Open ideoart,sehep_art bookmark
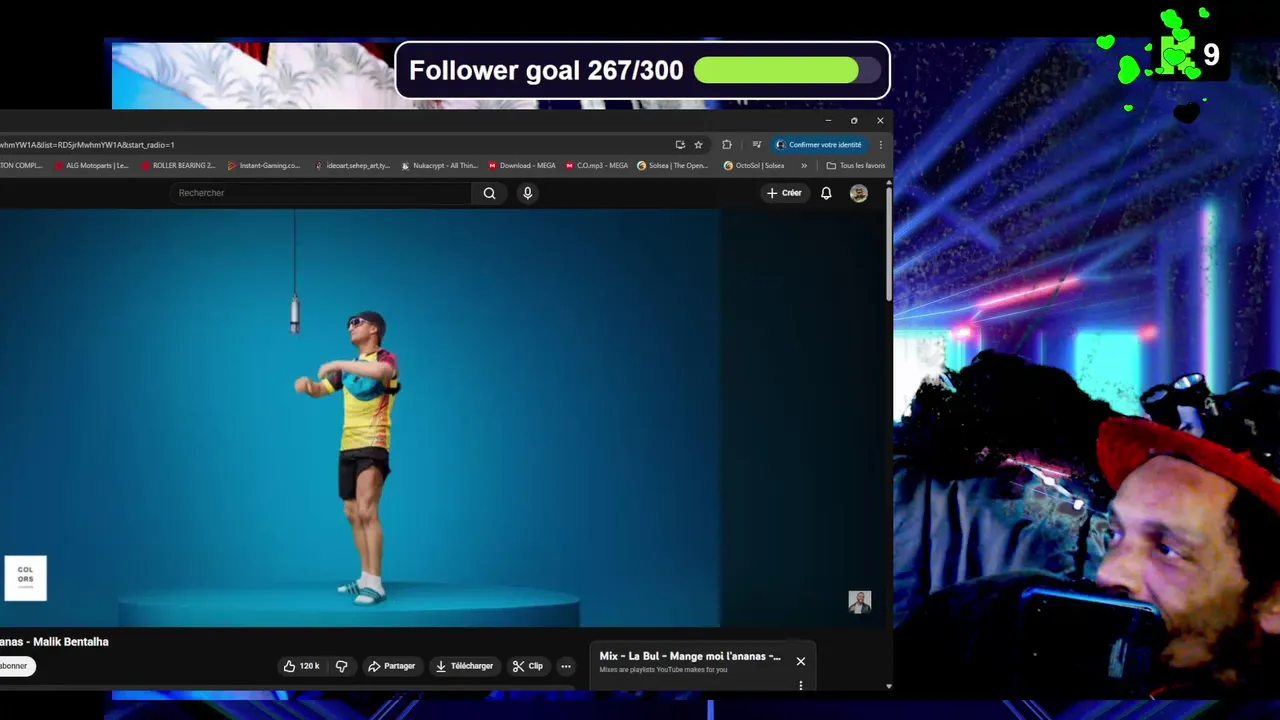Screen dimensions: 1280x720 [x=352, y=166]
